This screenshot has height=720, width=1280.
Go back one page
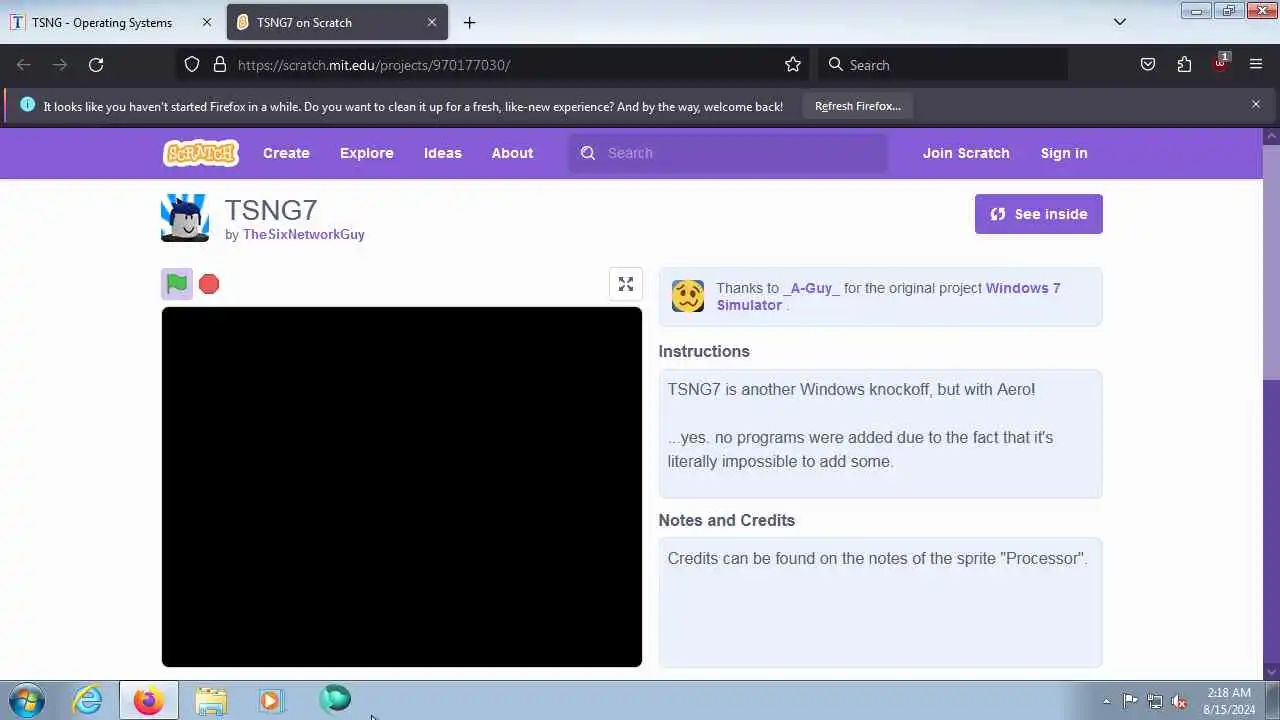pyautogui.click(x=24, y=65)
